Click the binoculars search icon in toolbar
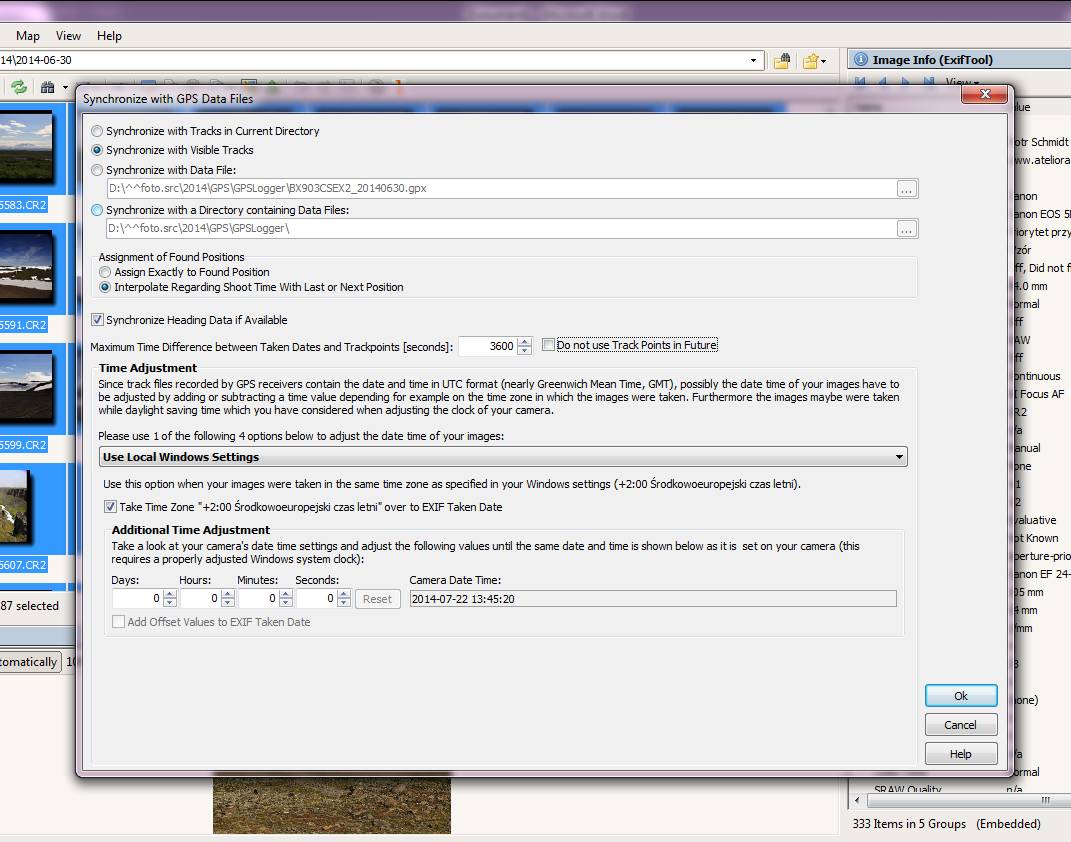 tap(47, 87)
